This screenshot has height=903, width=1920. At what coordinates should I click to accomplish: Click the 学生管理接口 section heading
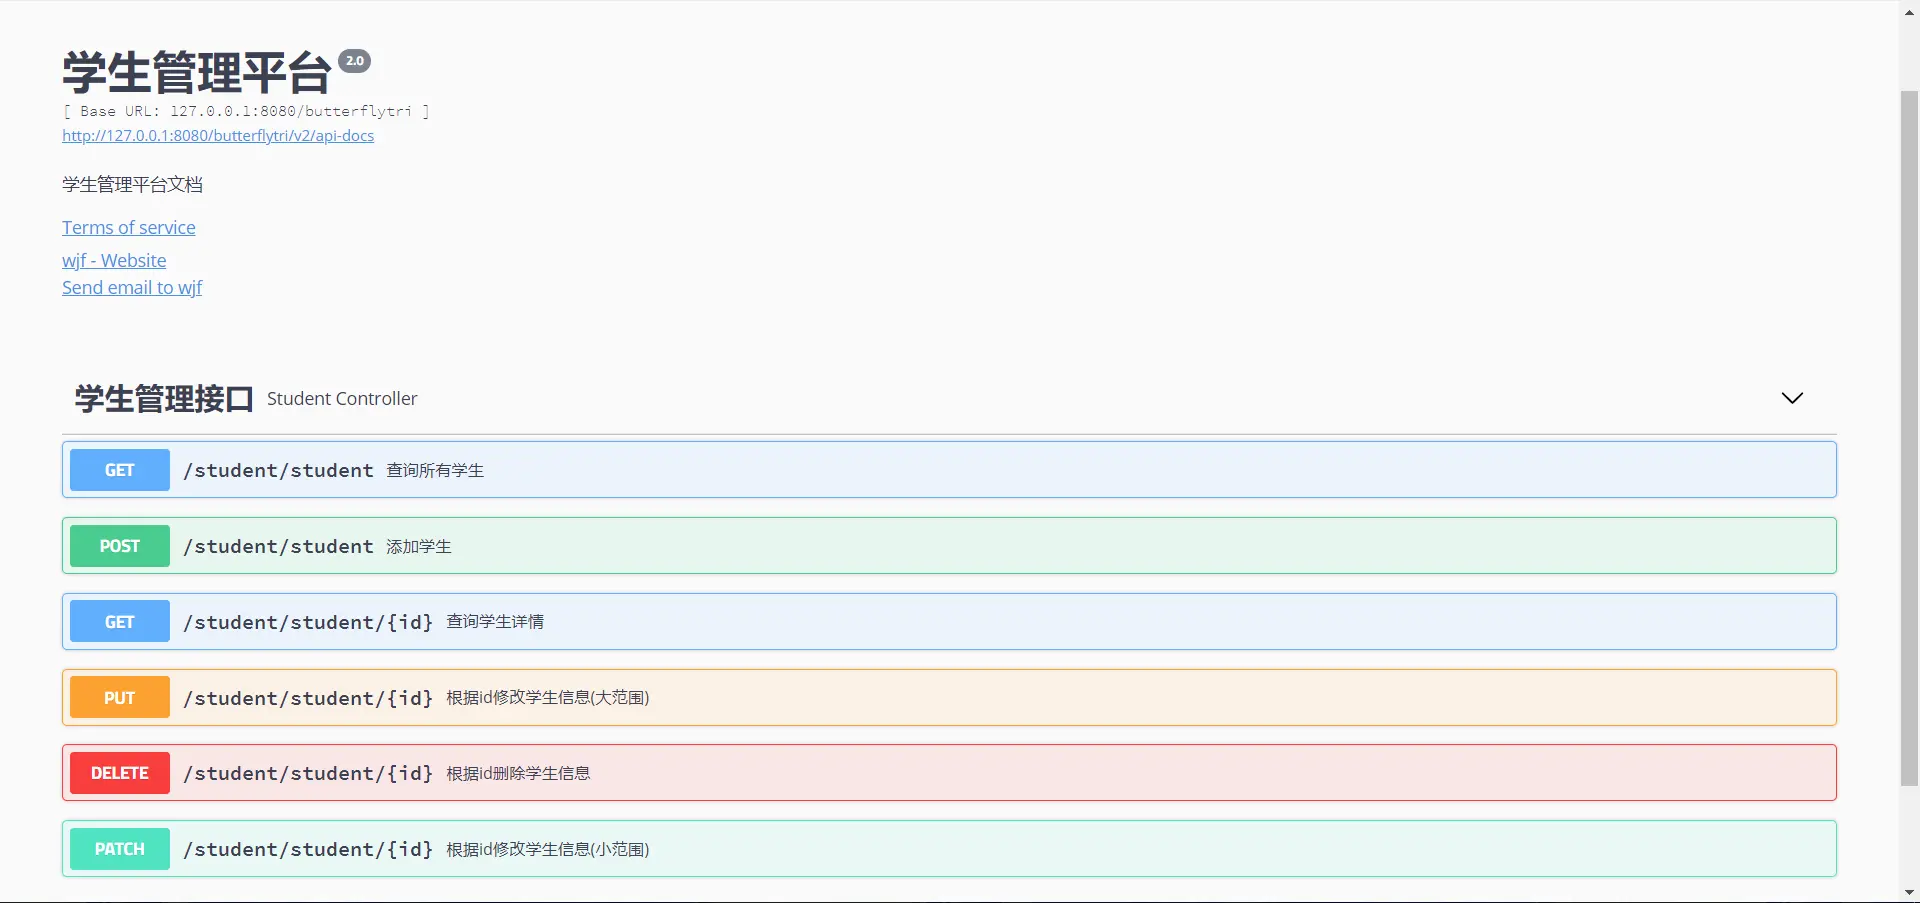pyautogui.click(x=164, y=399)
